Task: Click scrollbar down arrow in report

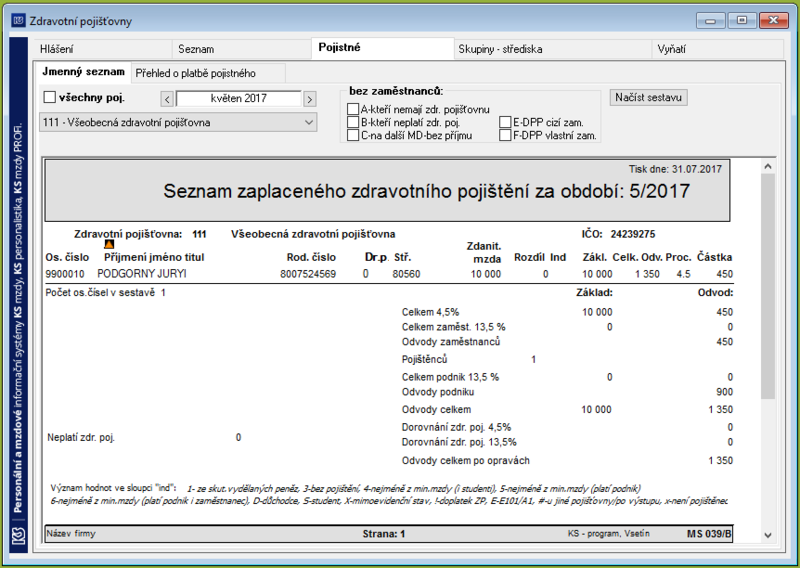Action: (x=768, y=535)
